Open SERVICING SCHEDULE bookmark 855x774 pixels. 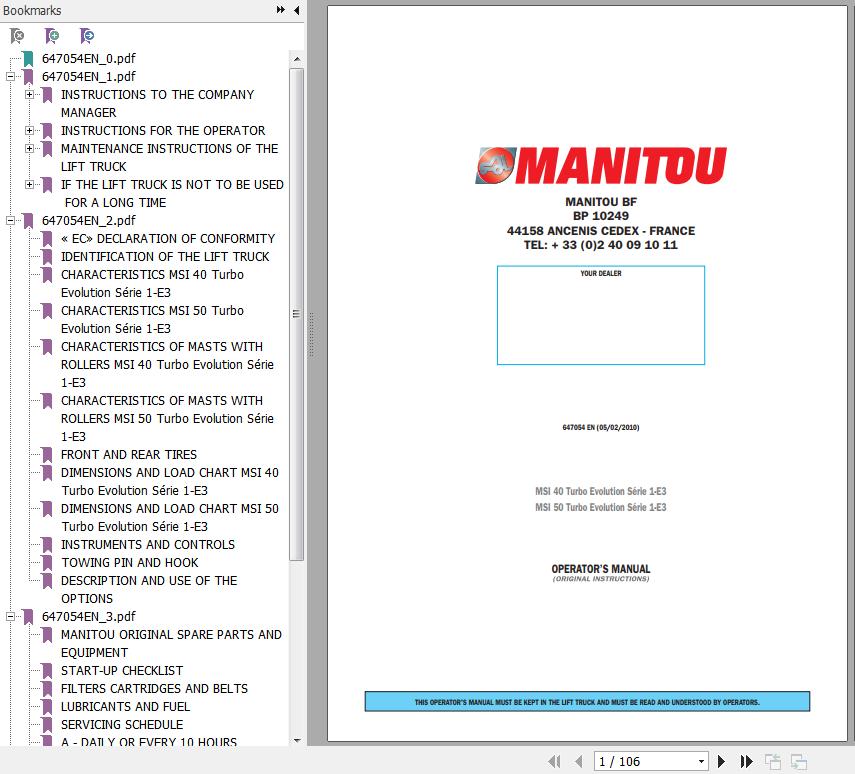pyautogui.click(x=122, y=724)
